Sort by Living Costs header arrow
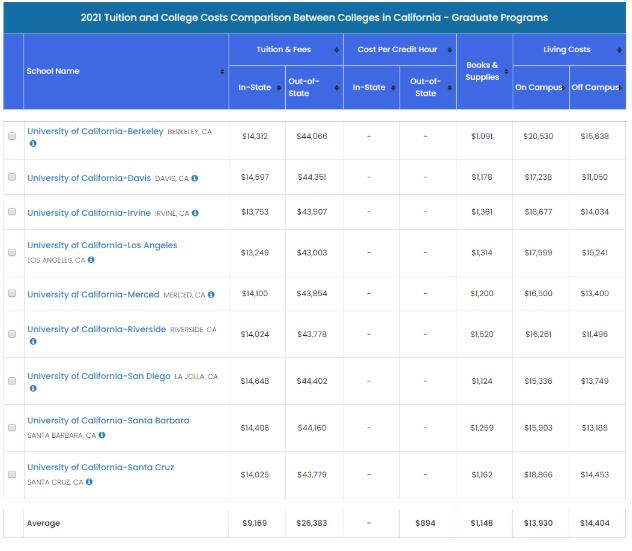 [x=620, y=50]
